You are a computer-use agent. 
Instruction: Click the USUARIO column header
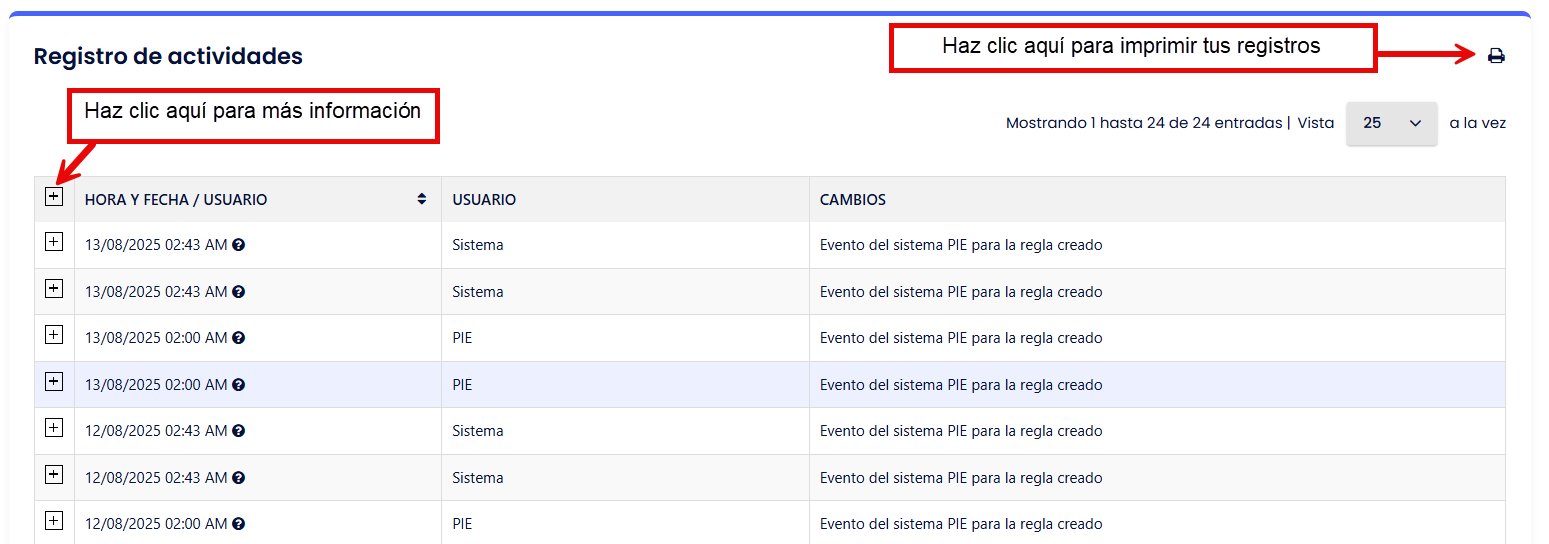484,200
